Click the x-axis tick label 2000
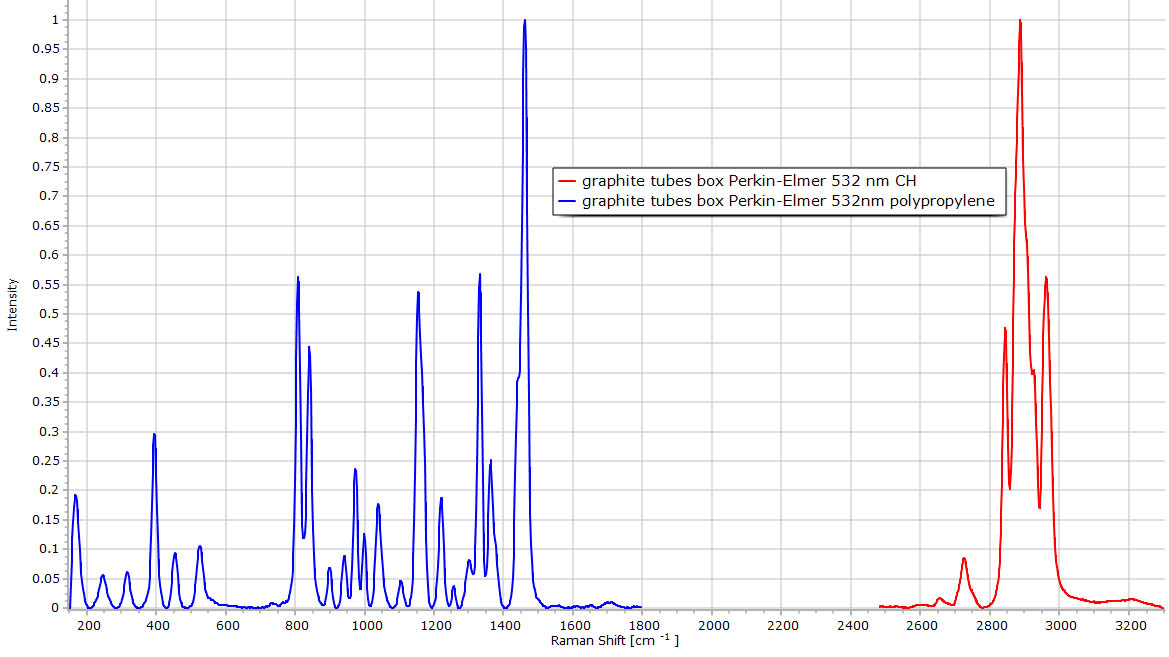Image resolution: width=1169 pixels, height=657 pixels. pos(713,625)
